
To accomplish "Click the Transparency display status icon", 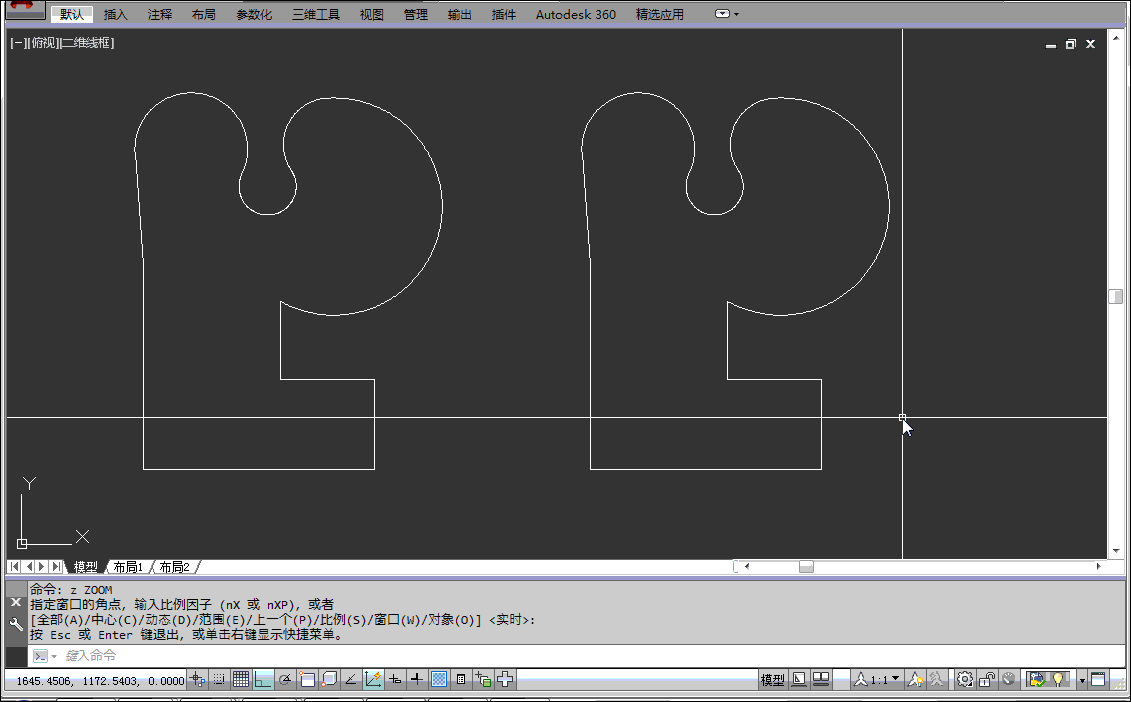I will pos(439,679).
